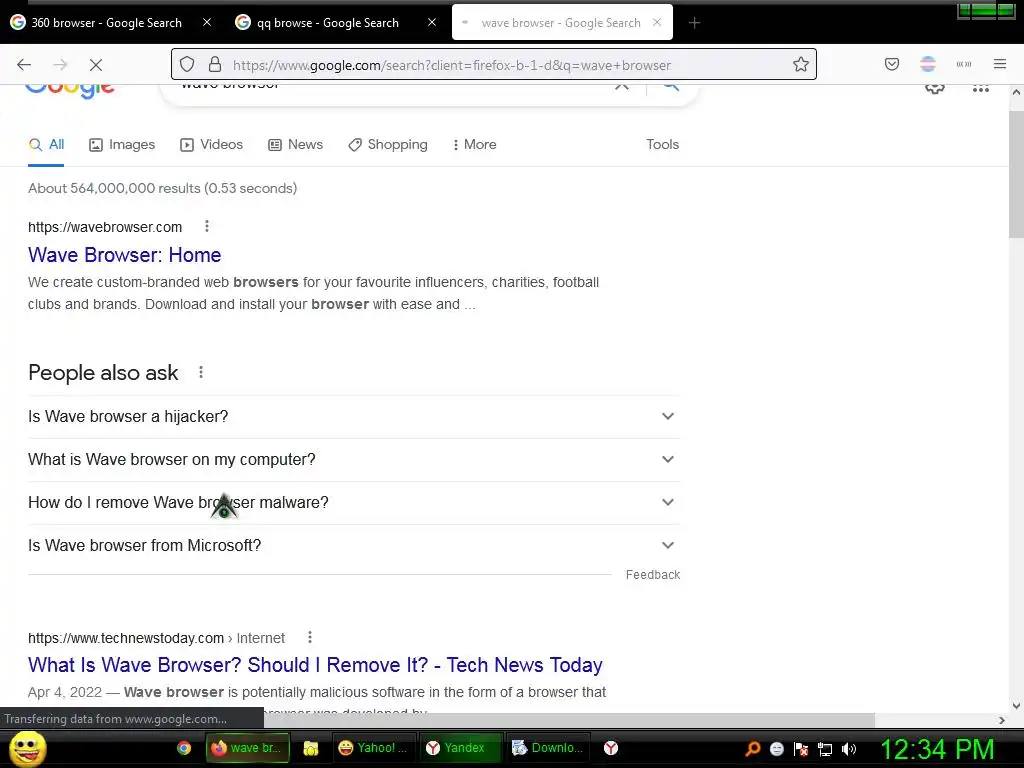Click the orange search tray icon
The width and height of the screenshot is (1024, 768).
pyautogui.click(x=752, y=748)
